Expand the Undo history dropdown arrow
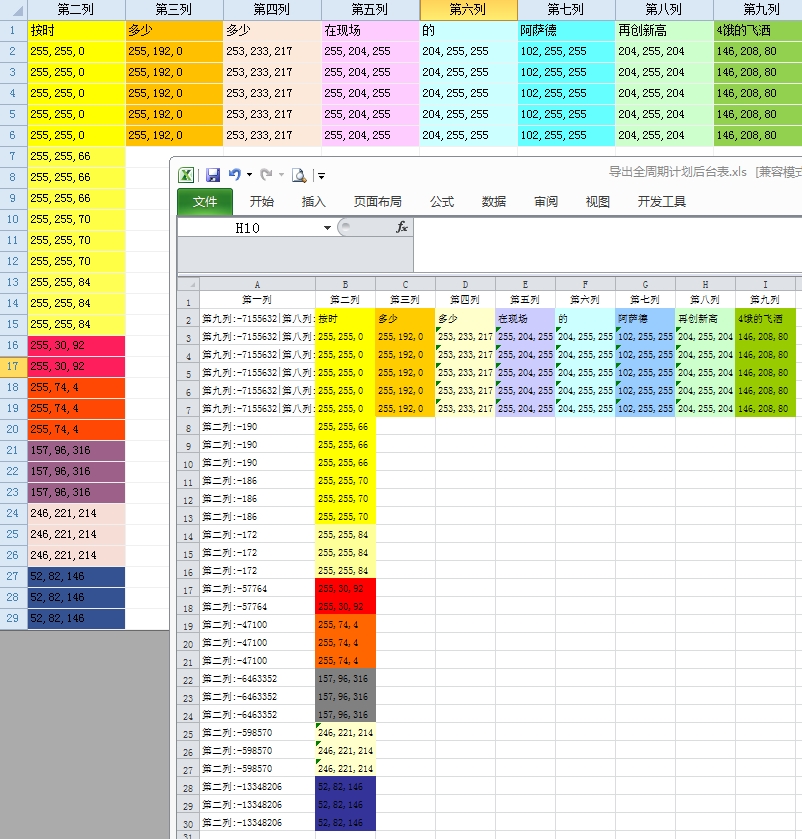Viewport: 802px width, 839px height. (x=249, y=175)
